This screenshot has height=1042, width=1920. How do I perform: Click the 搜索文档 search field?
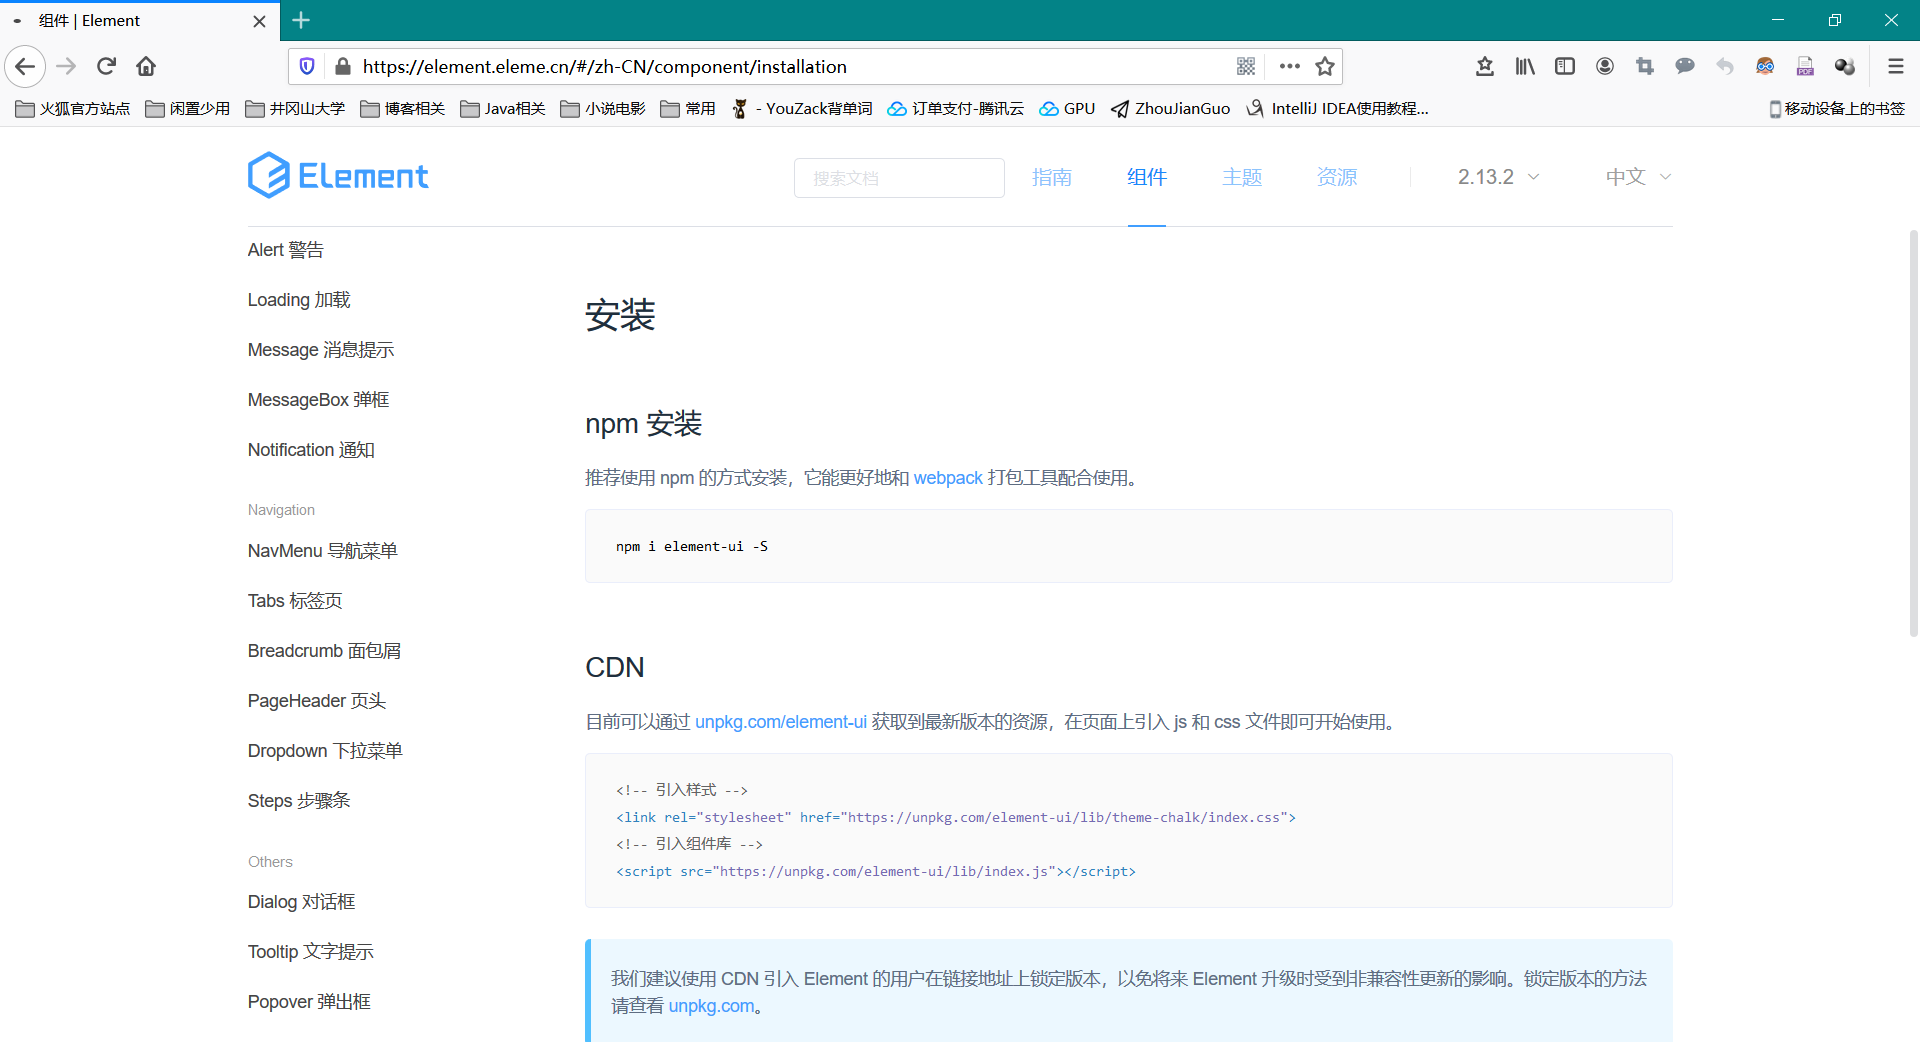[898, 178]
